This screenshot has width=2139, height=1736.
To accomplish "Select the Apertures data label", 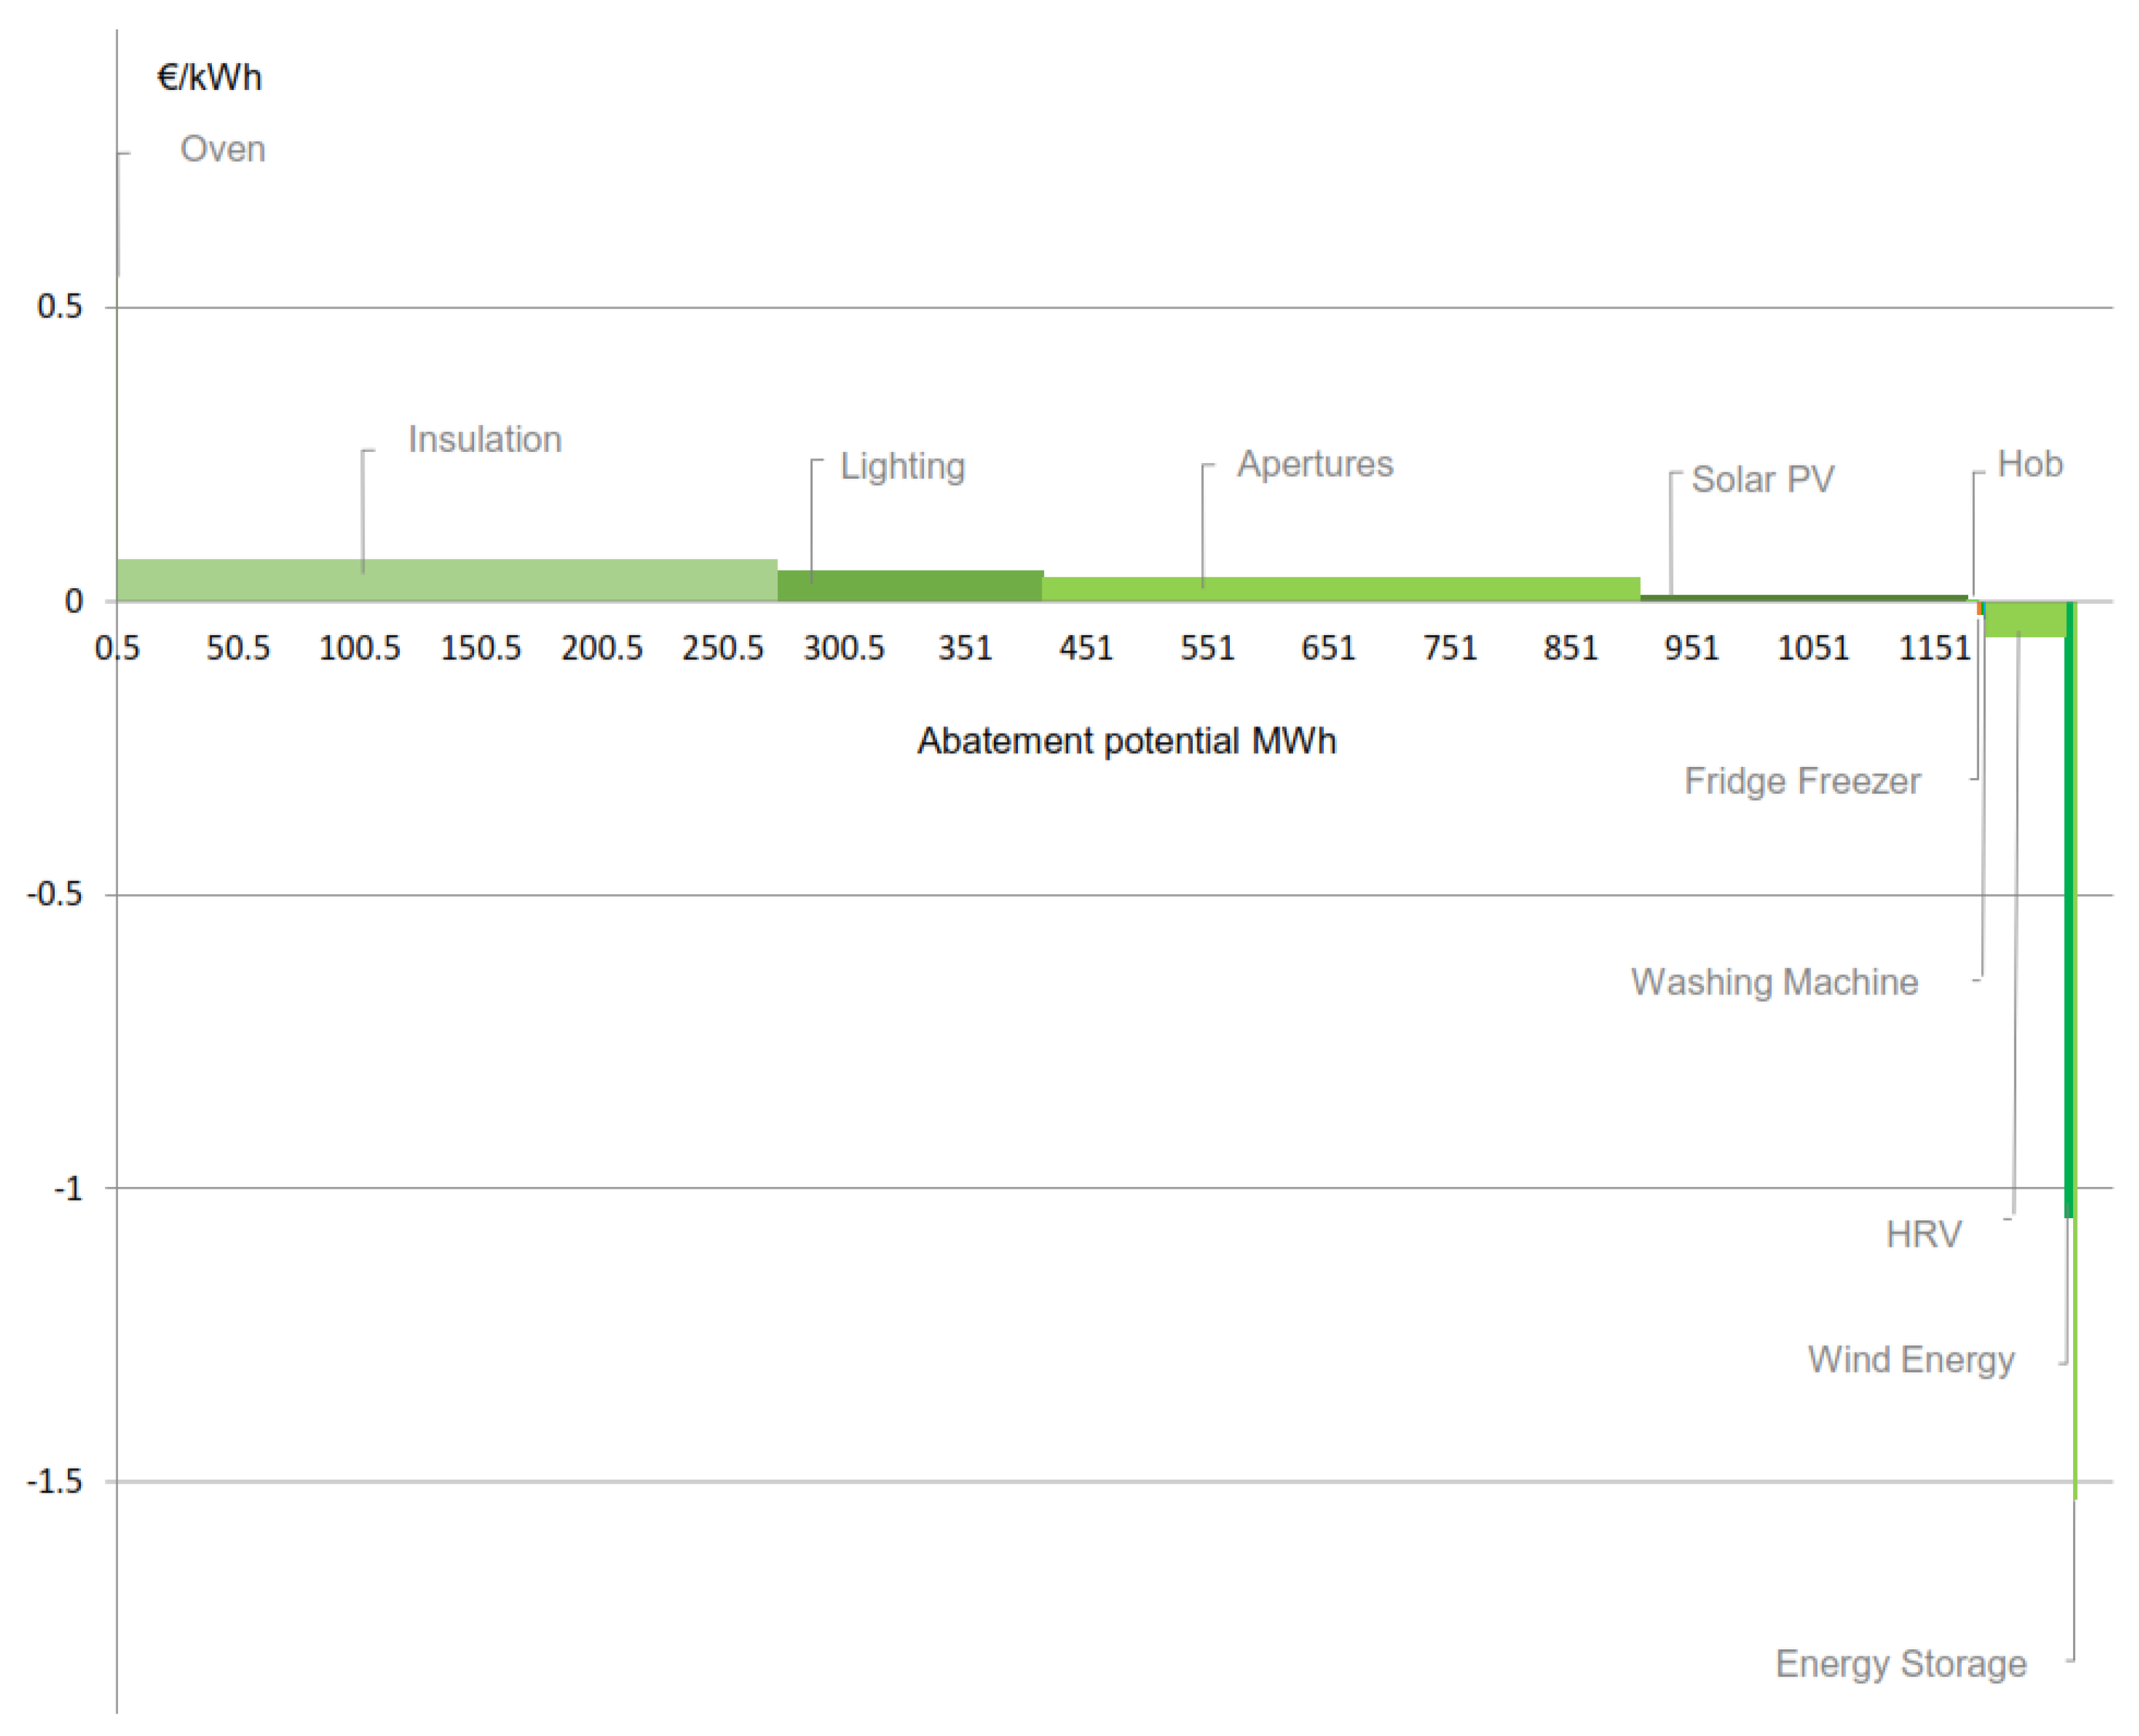I will click(x=1314, y=464).
